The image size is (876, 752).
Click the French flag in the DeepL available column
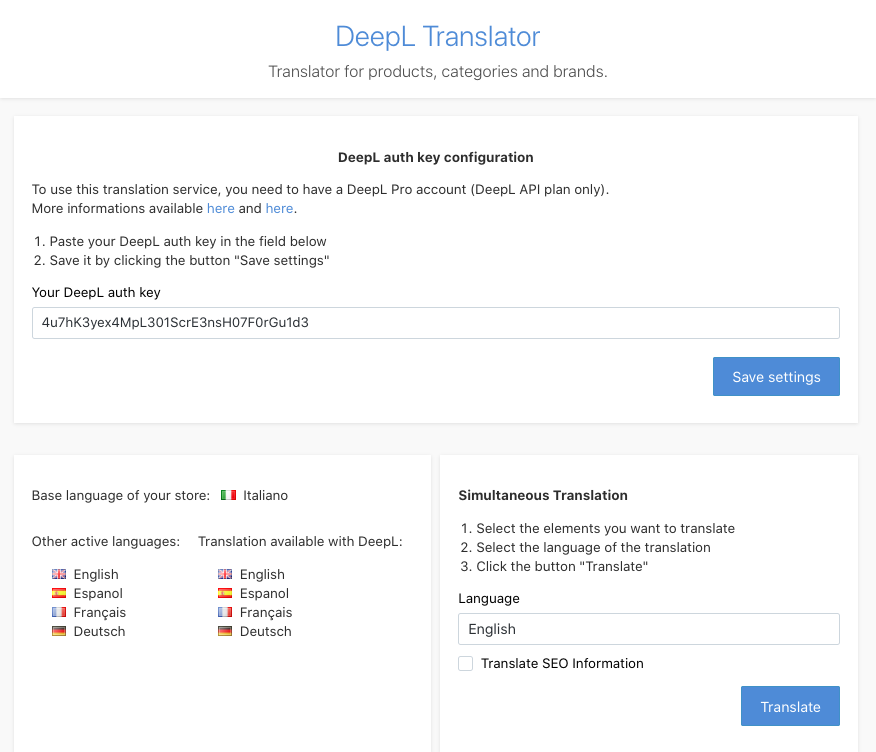[225, 612]
